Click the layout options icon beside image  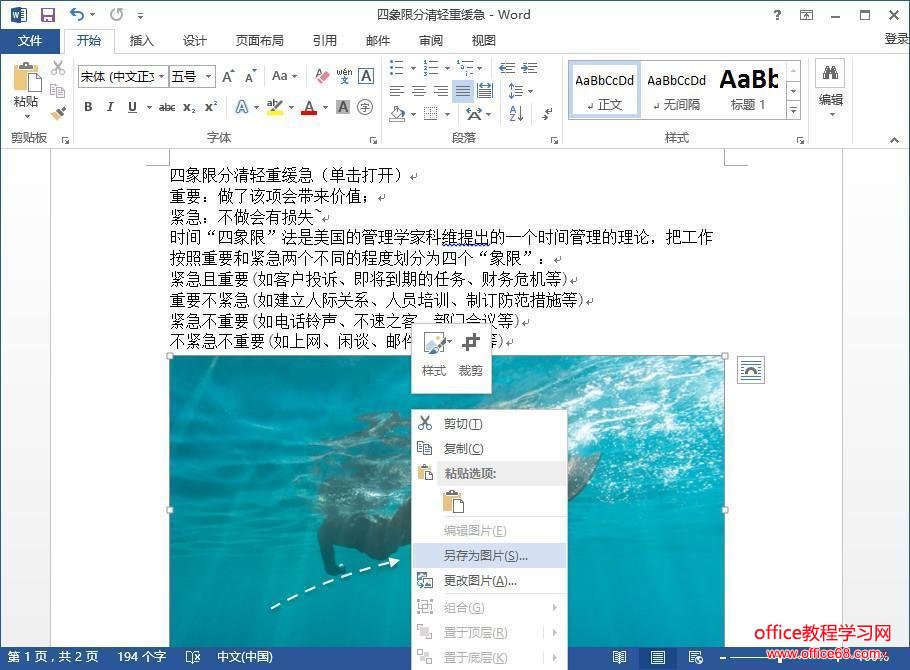coord(750,370)
